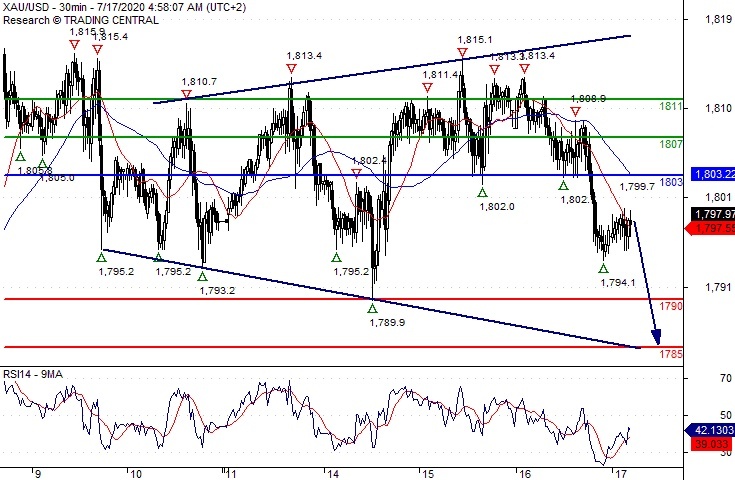The height and width of the screenshot is (480, 735).
Task: Click the 1,811.4 price label
Action: point(440,75)
